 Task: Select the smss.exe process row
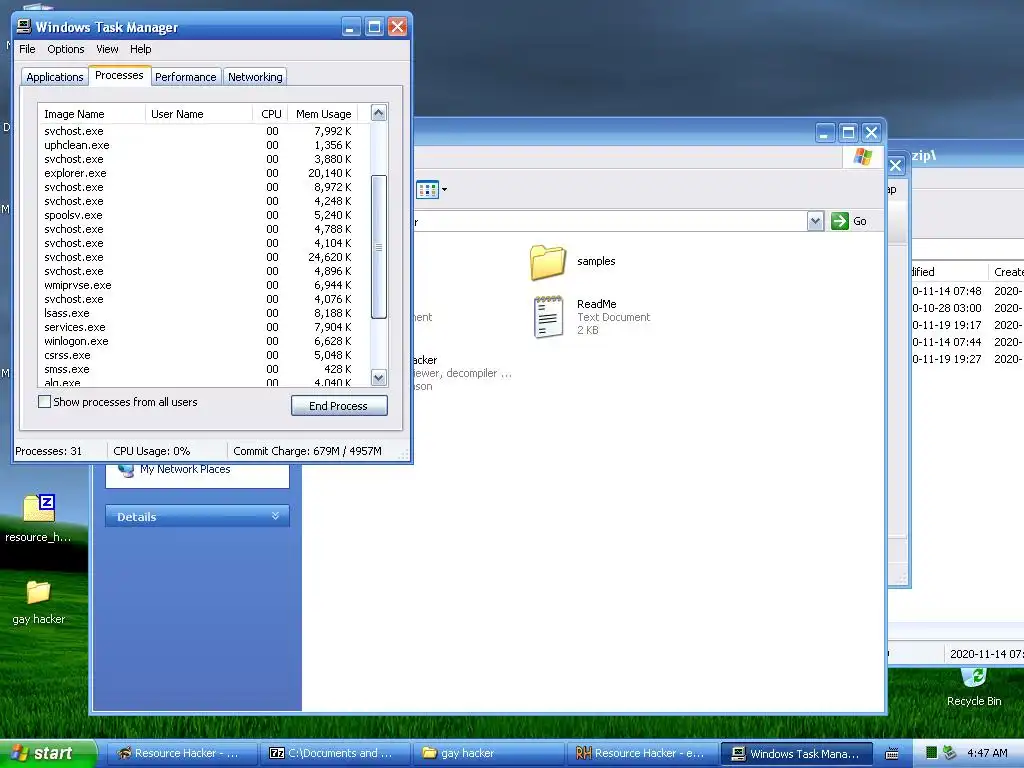tap(204, 369)
